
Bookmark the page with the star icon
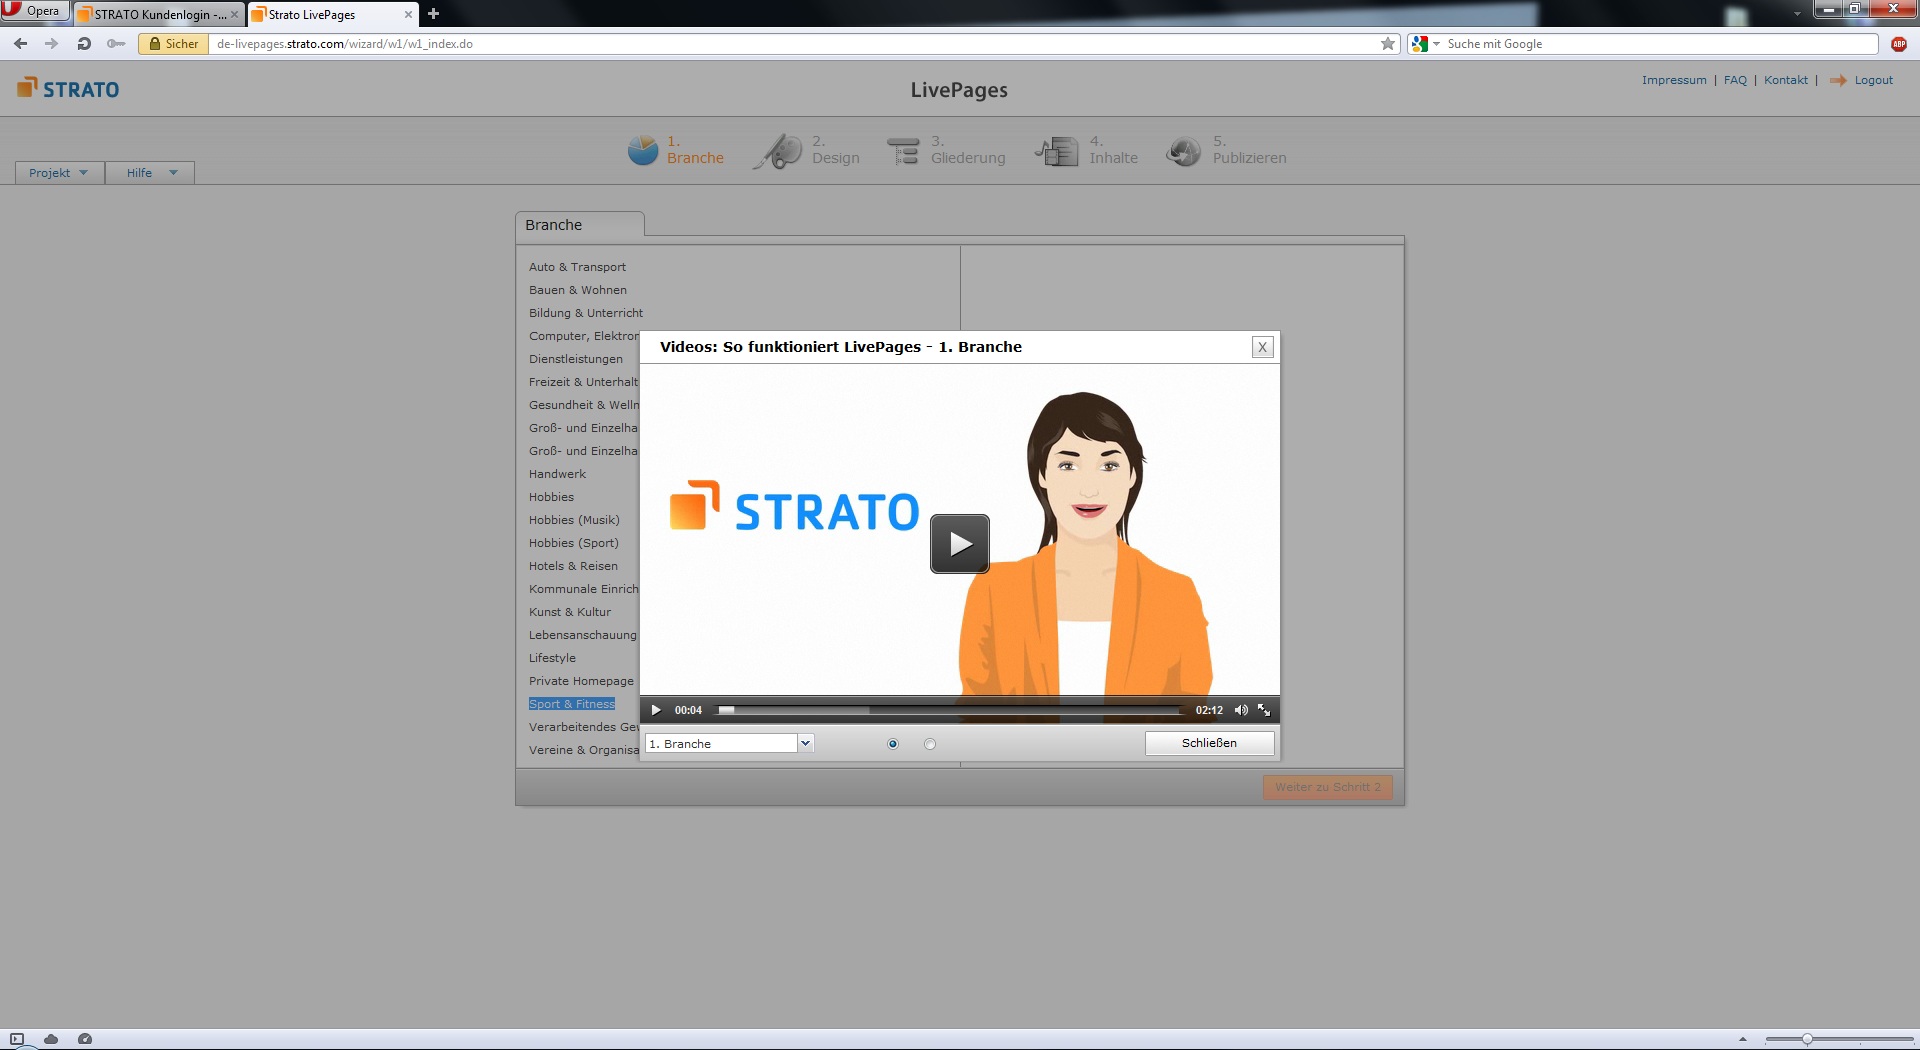tap(1387, 44)
